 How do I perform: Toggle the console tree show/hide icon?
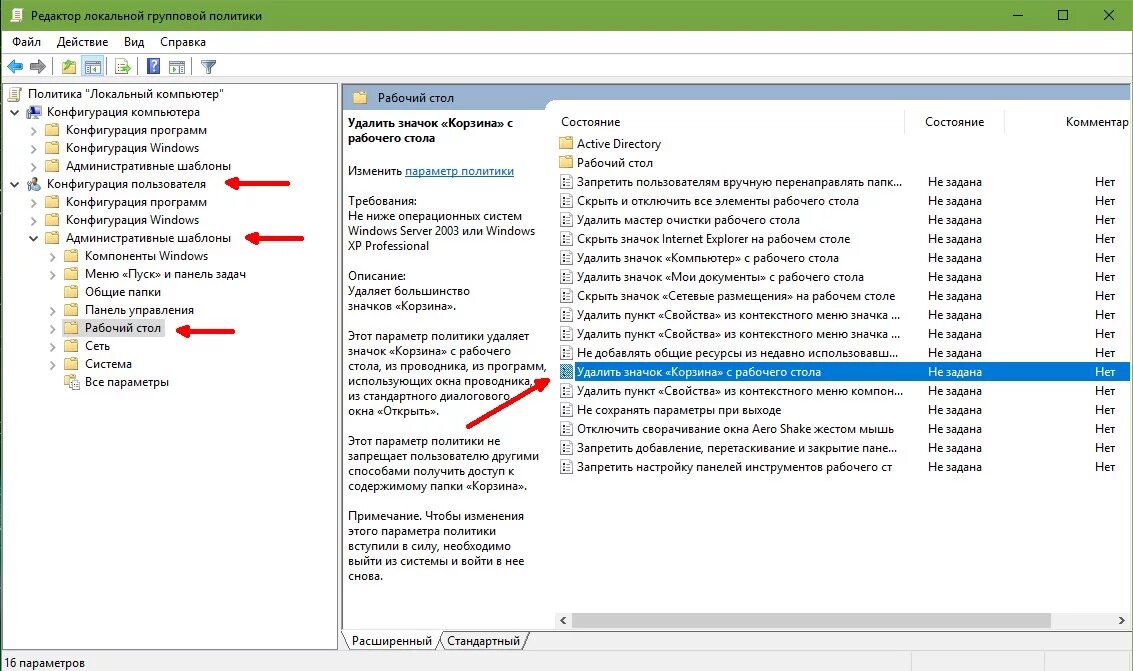tap(92, 67)
